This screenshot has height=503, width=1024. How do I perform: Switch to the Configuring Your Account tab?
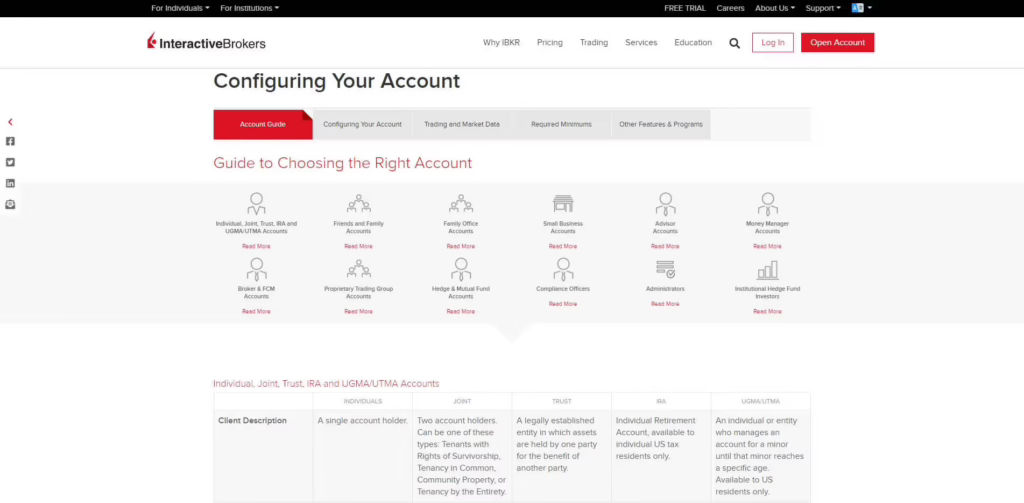coord(362,124)
